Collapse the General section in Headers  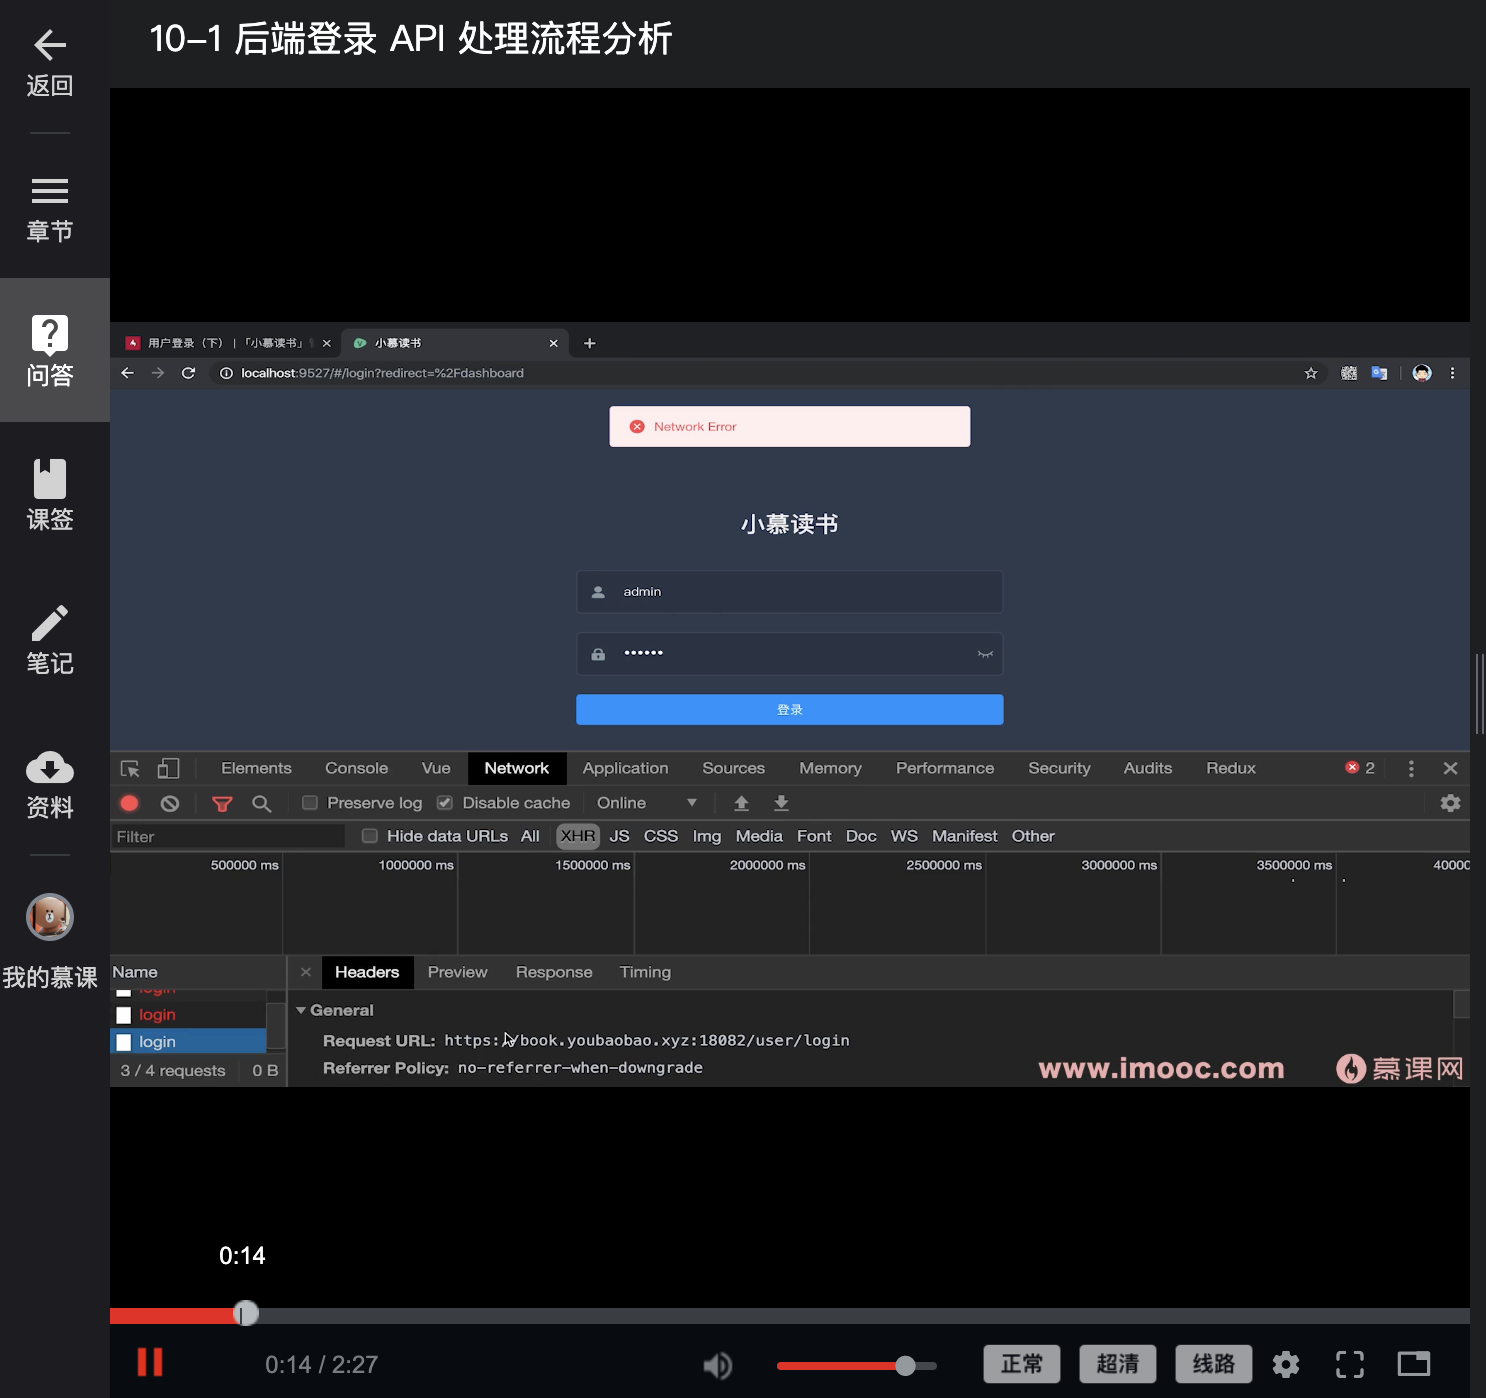[x=301, y=1010]
